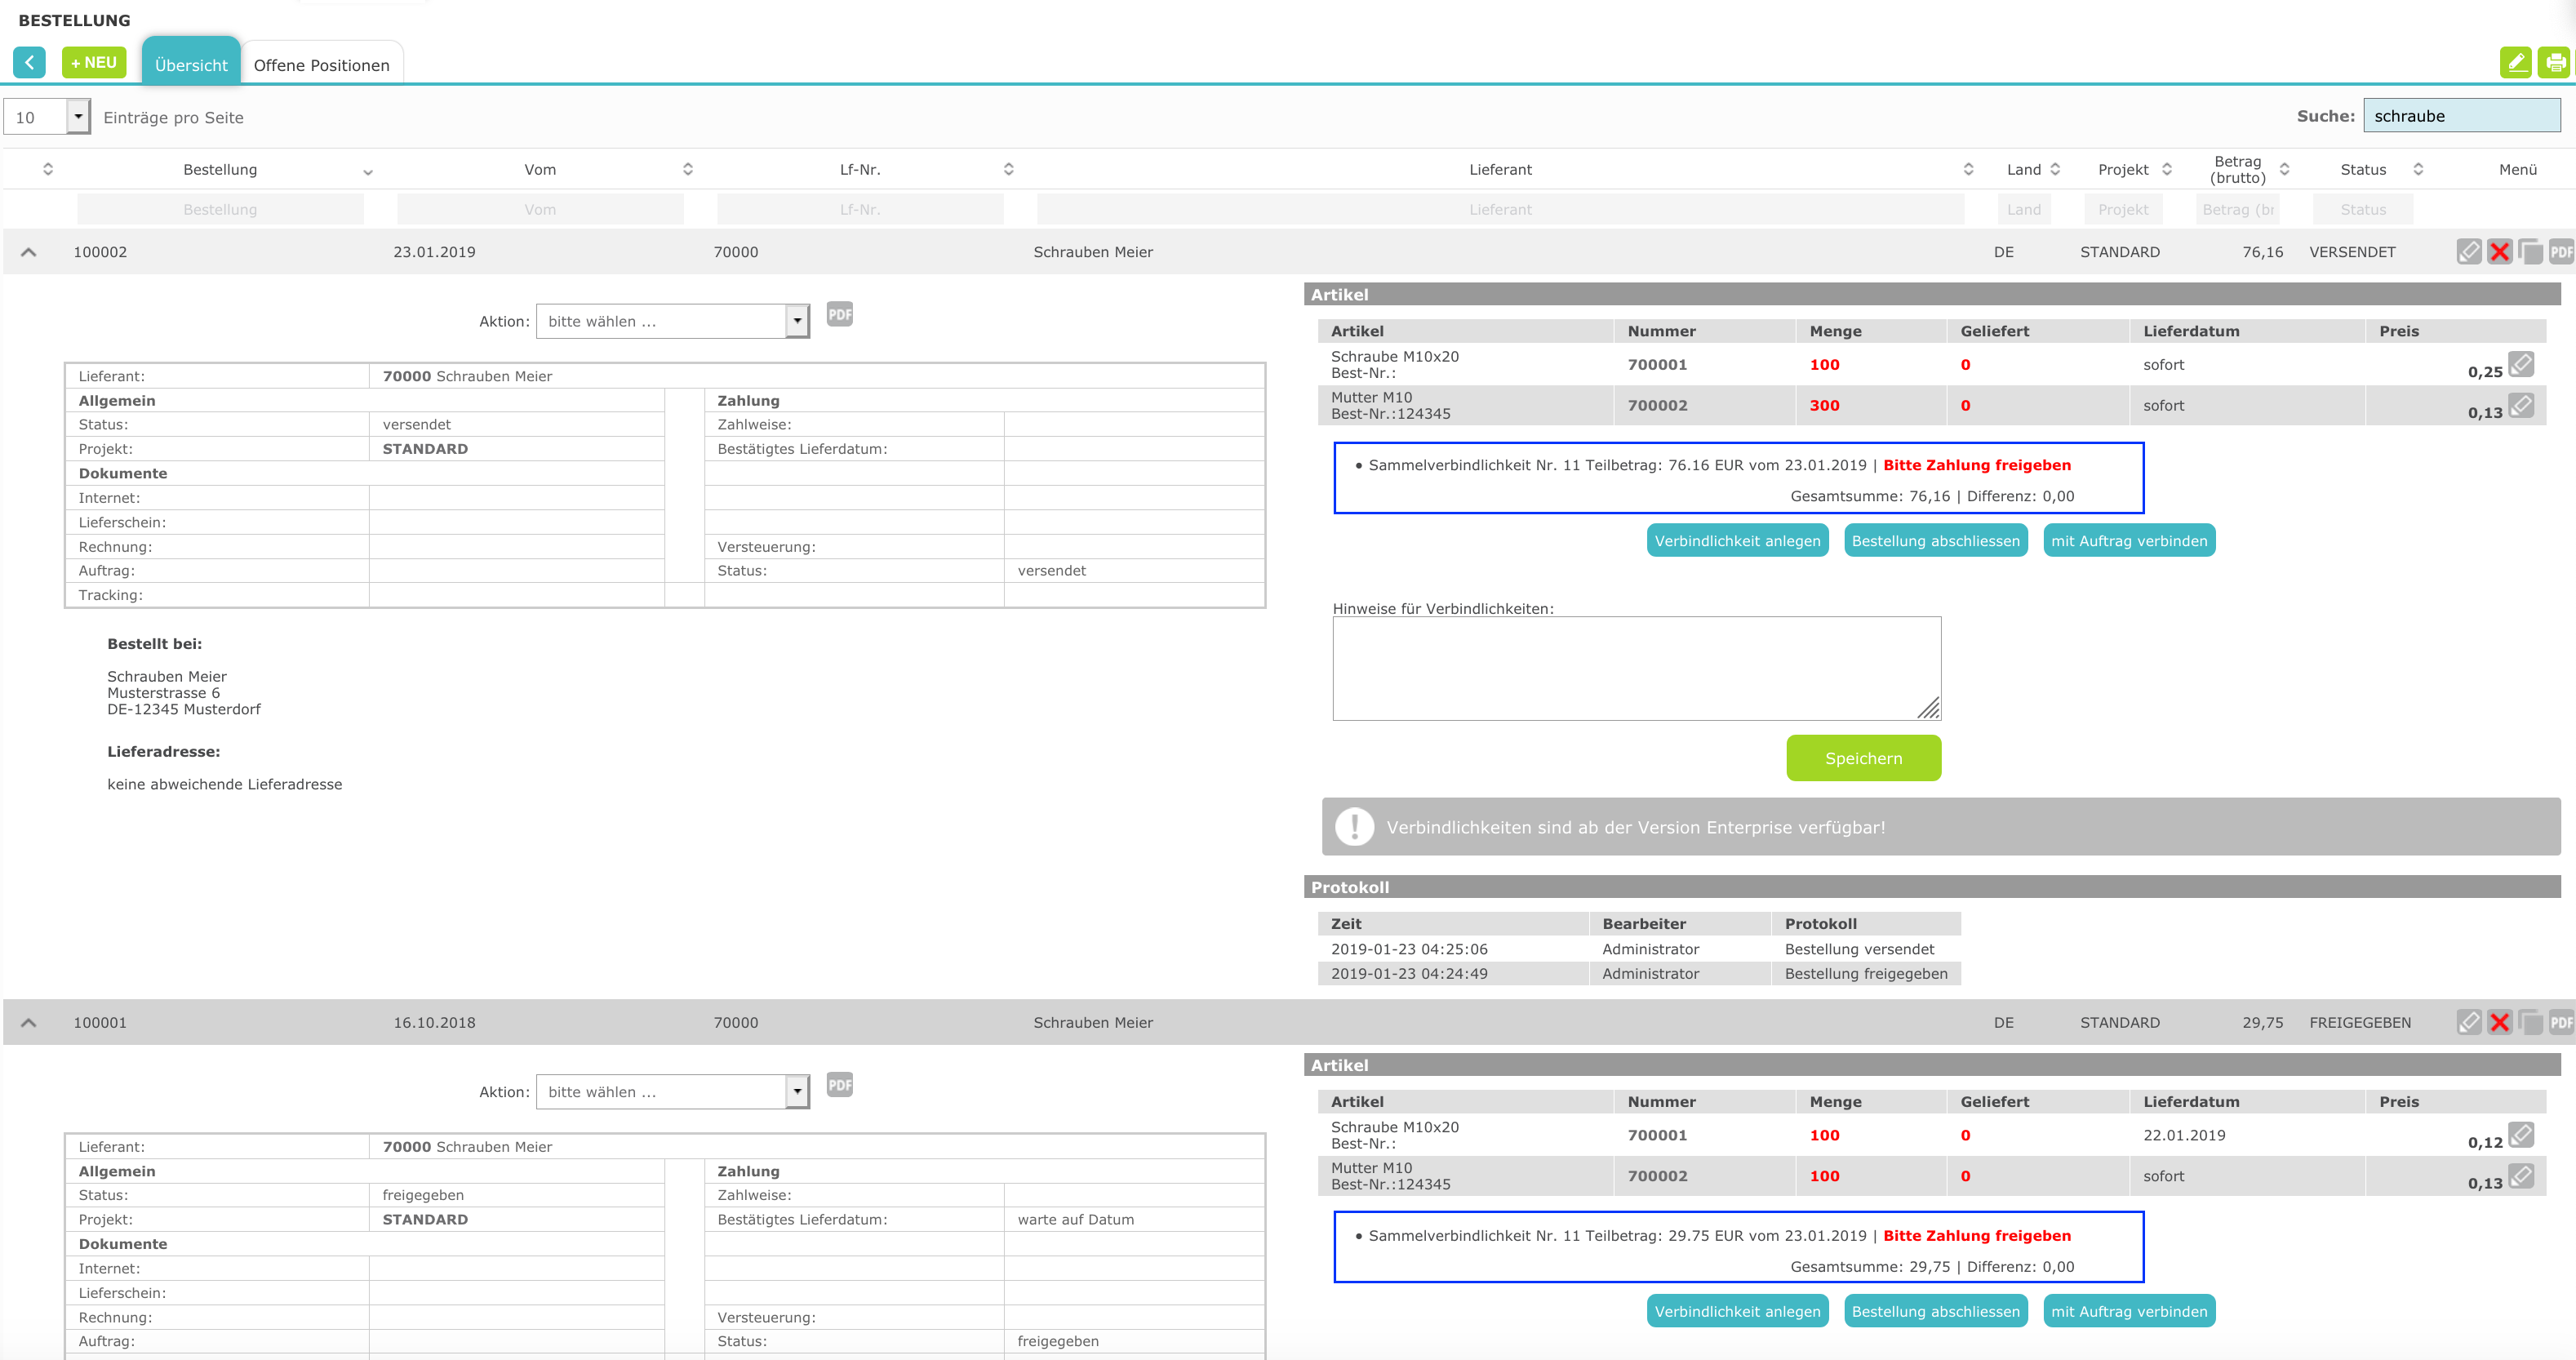The height and width of the screenshot is (1360, 2576).
Task: Switch to Offene Positionen tab
Action: [x=321, y=65]
